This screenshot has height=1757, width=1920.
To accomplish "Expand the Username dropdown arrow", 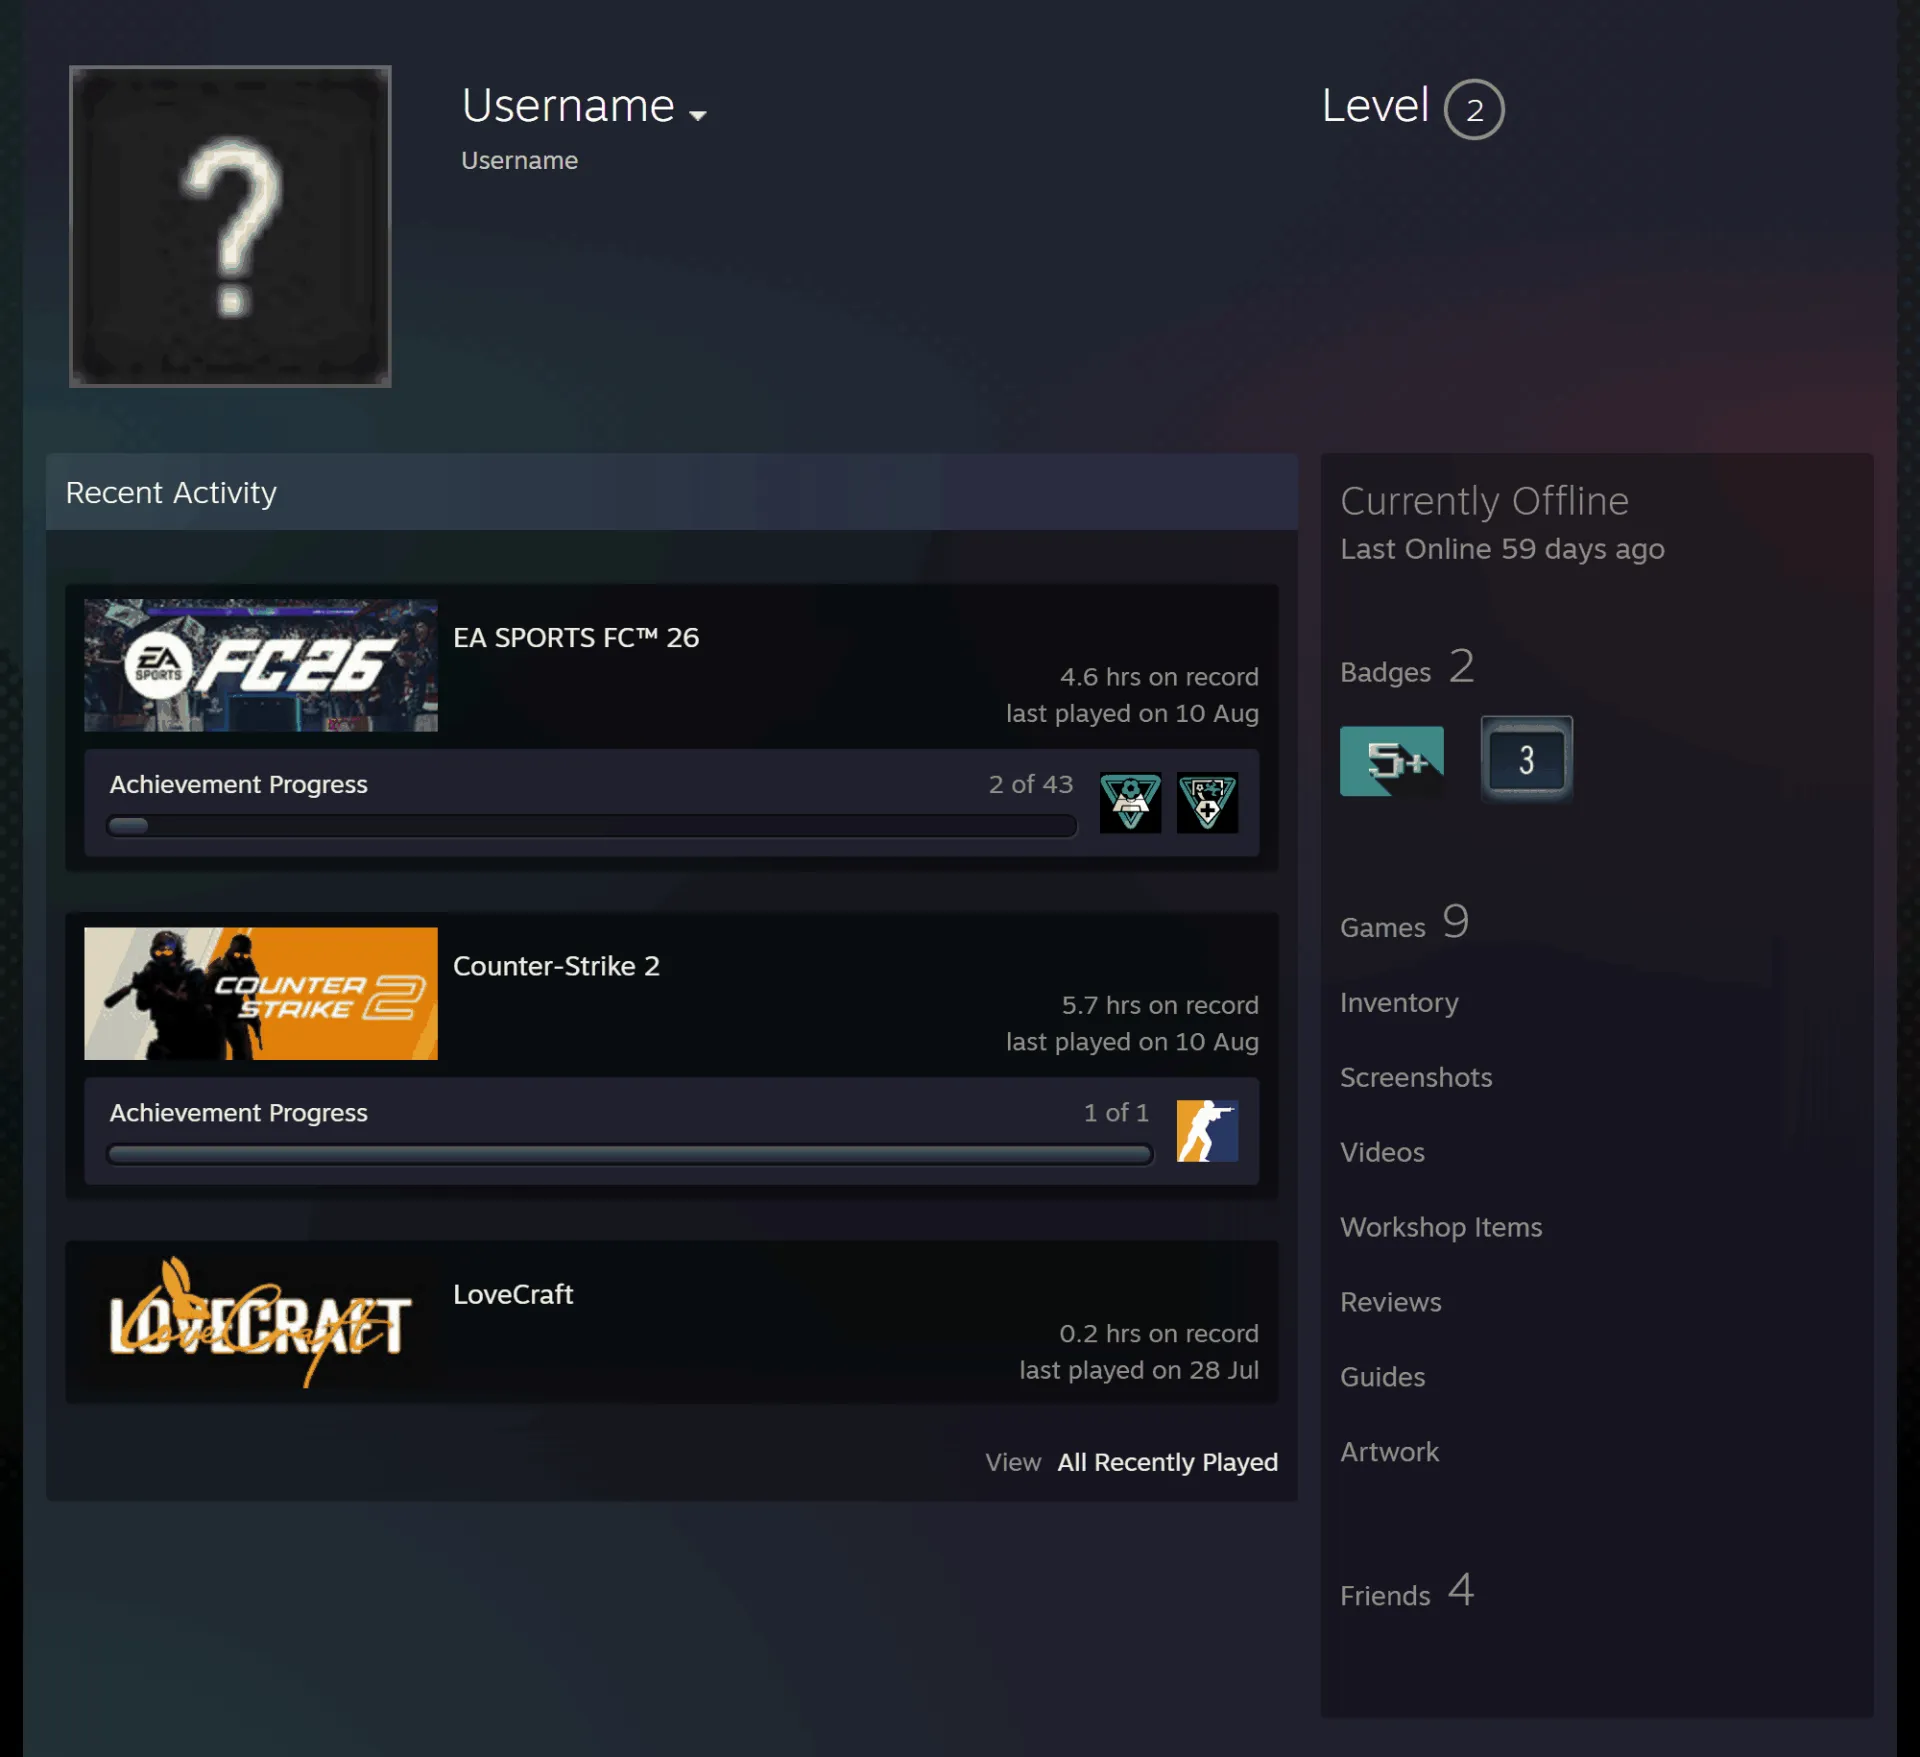I will pos(698,115).
